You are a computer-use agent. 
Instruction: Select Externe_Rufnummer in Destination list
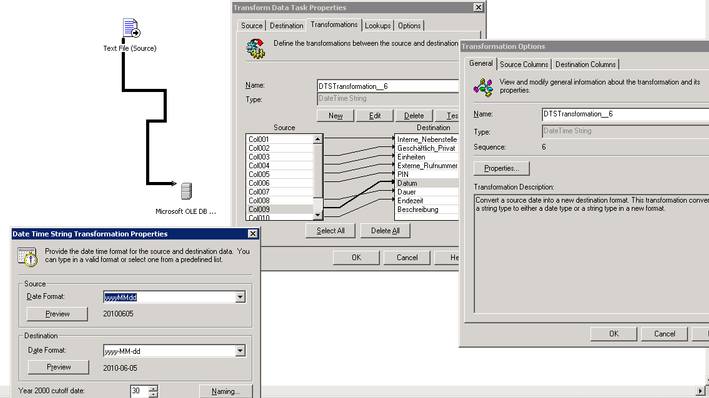click(427, 166)
